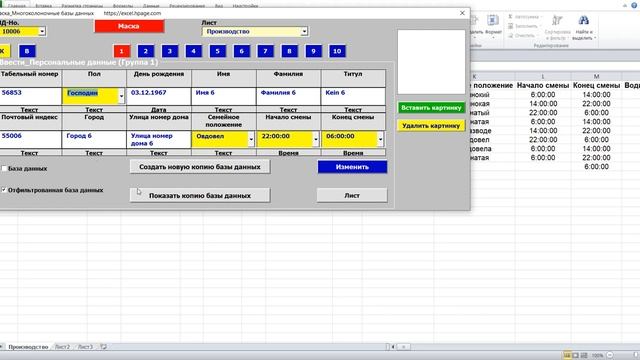Screen dimensions: 640x360
Task: Click the AutoSum sigma icon
Action: [x=510, y=17]
